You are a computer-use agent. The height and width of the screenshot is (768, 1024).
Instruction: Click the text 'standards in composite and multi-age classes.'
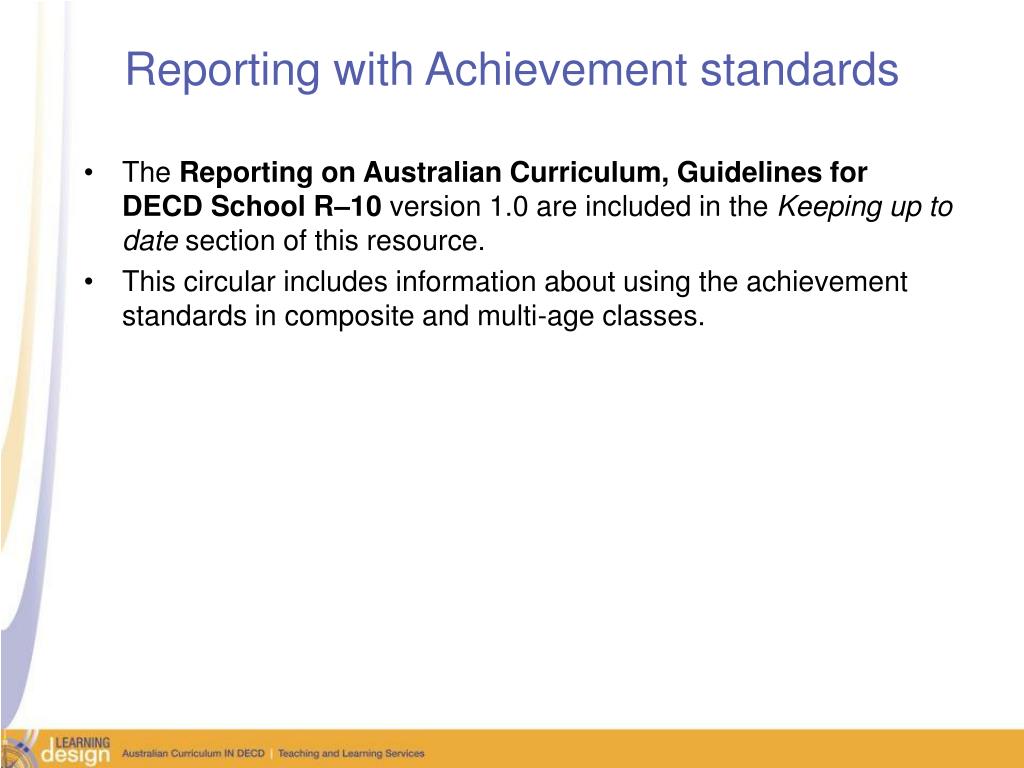pos(413,317)
